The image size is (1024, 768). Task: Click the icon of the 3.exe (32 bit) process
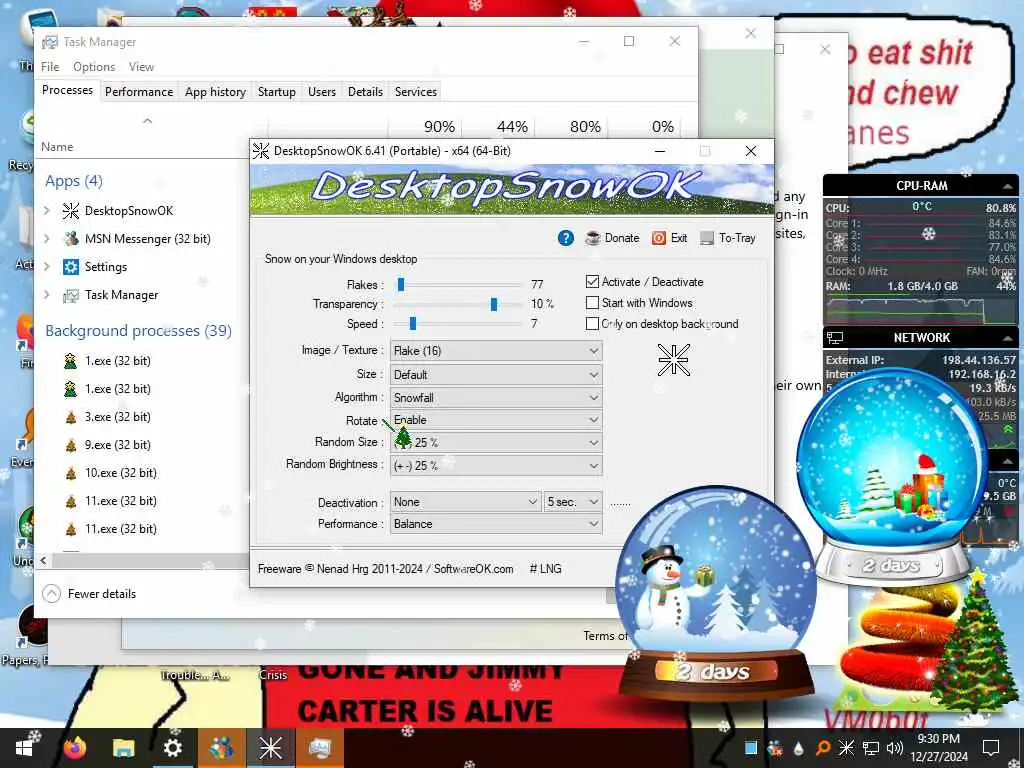pos(71,417)
